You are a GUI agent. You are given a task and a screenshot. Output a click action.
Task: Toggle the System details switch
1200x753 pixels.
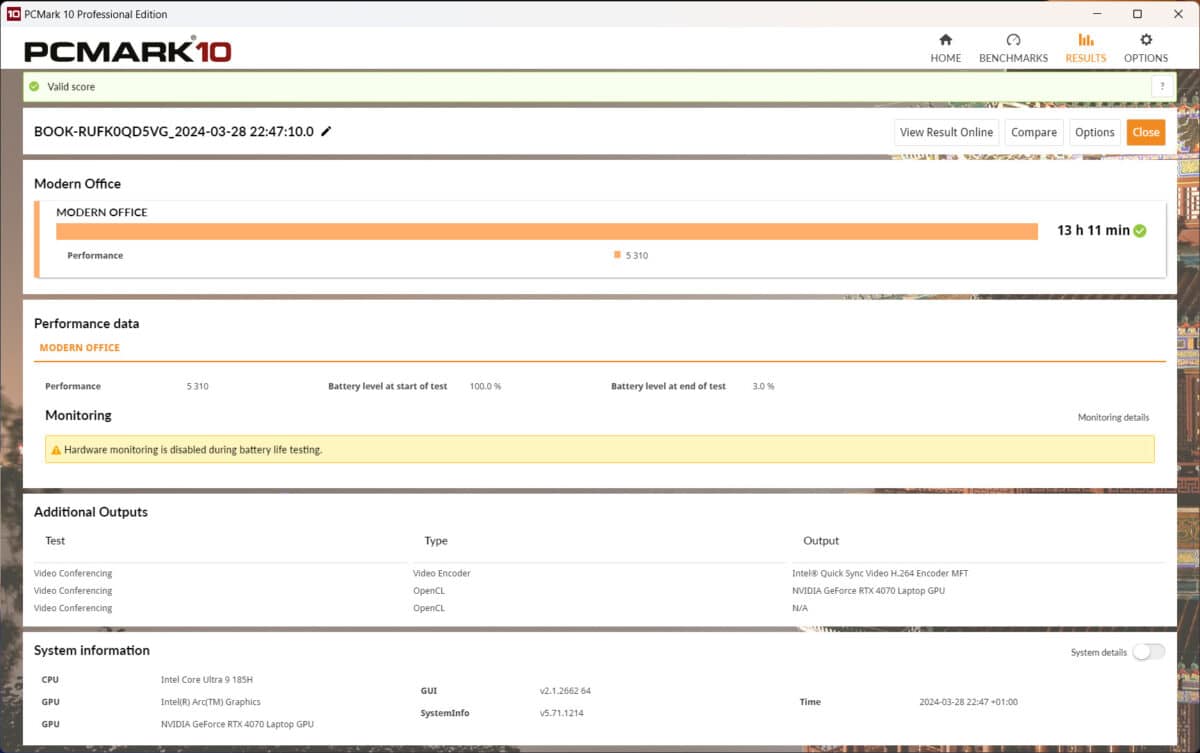(1148, 652)
